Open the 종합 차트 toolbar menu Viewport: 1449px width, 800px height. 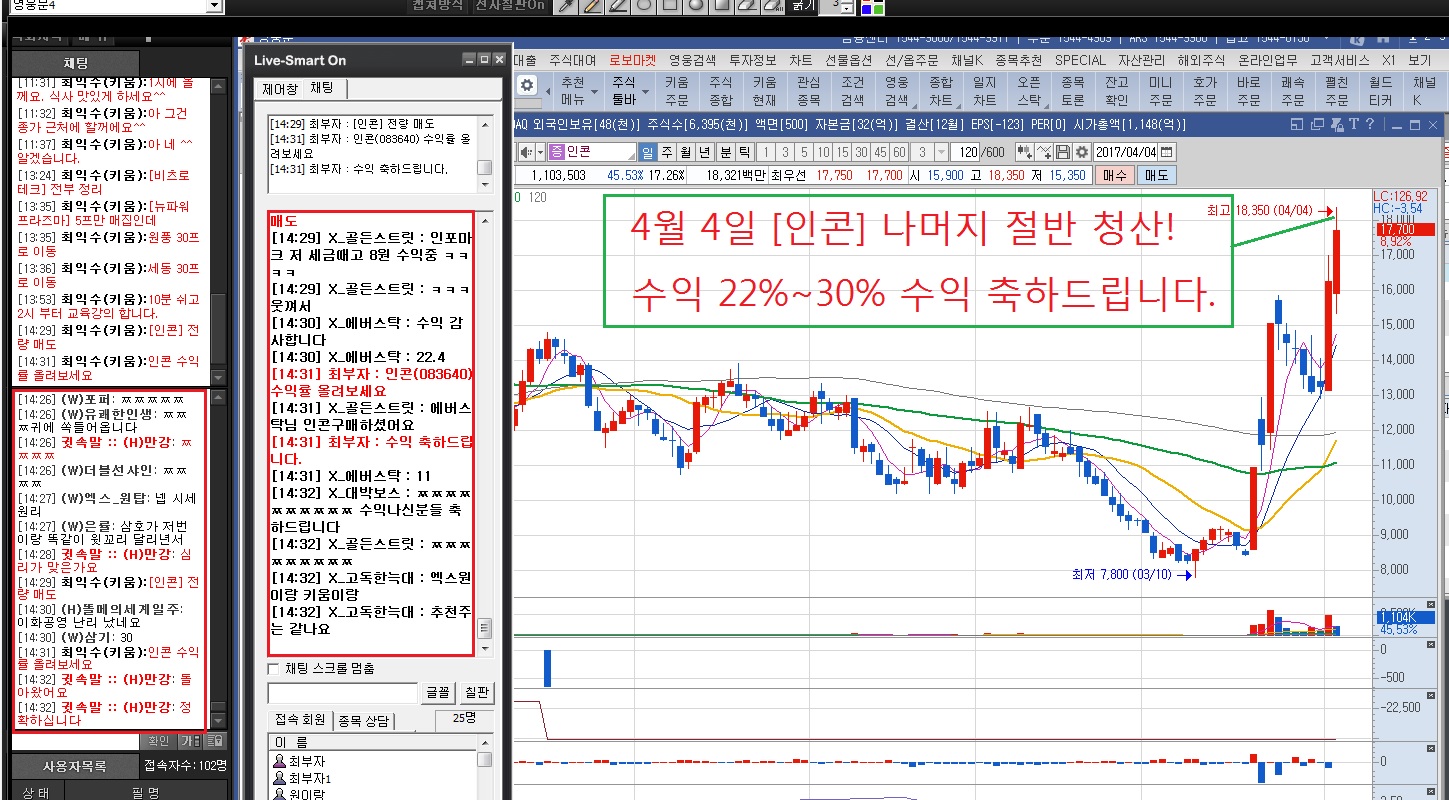pyautogui.click(x=941, y=91)
